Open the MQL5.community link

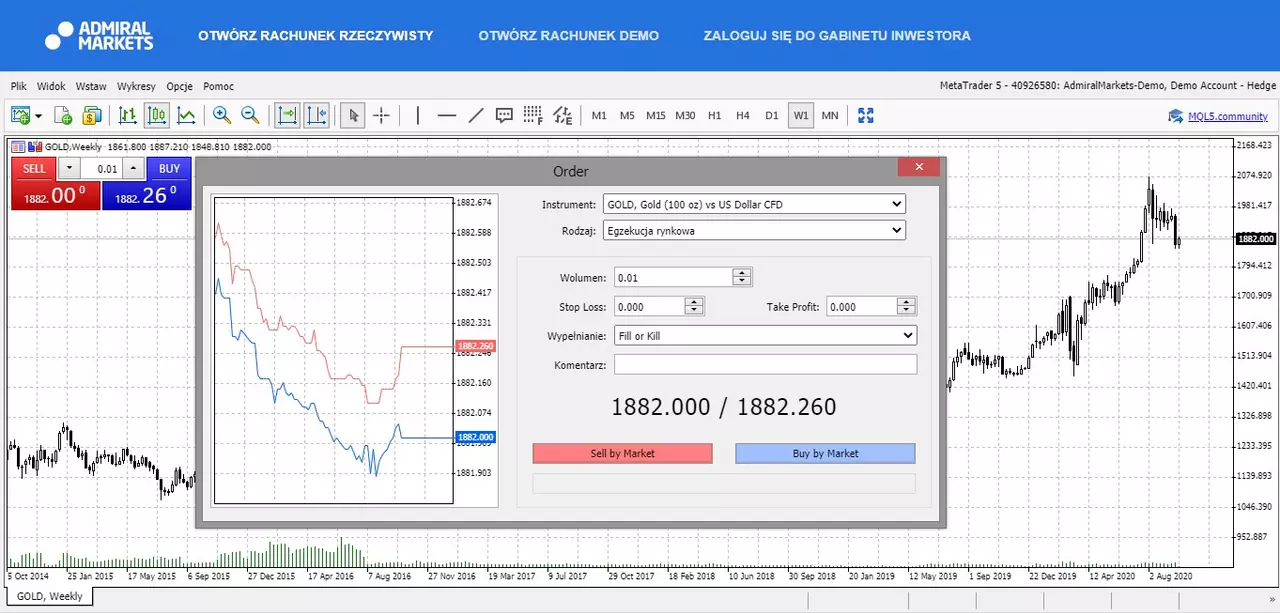click(1227, 116)
